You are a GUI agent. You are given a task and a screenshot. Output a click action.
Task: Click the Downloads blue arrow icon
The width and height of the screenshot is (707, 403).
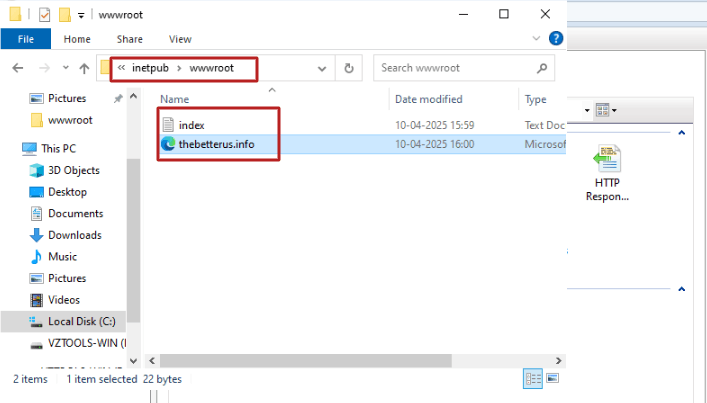[x=37, y=235]
